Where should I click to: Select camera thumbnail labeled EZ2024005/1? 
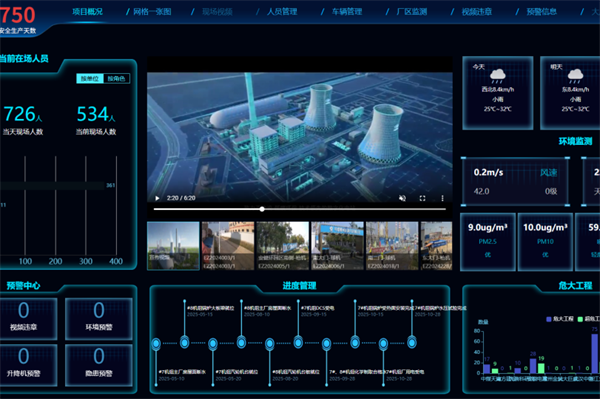coord(282,246)
